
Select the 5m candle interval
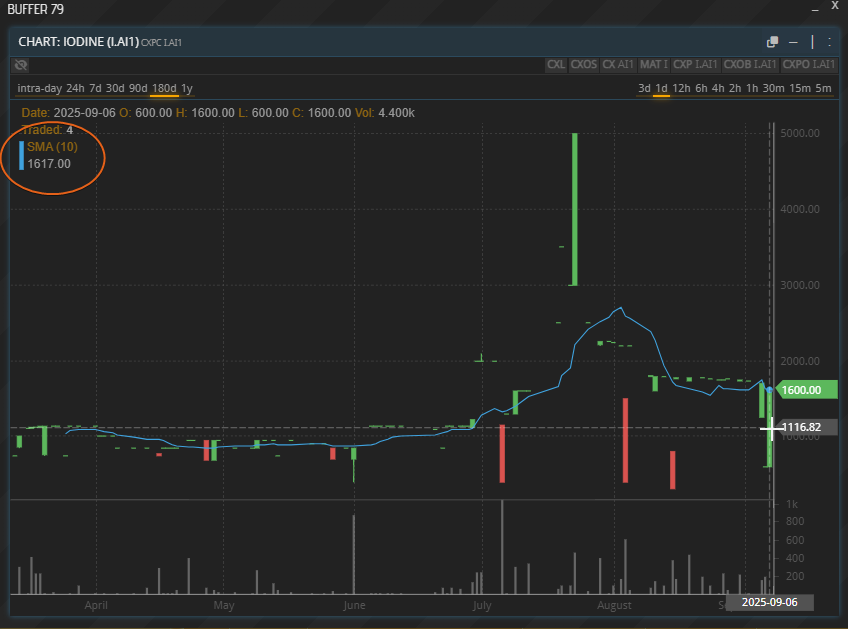[824, 88]
